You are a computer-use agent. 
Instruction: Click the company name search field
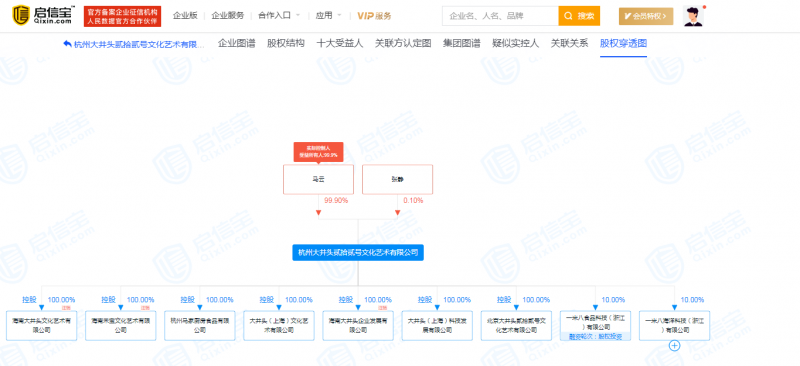[500, 16]
